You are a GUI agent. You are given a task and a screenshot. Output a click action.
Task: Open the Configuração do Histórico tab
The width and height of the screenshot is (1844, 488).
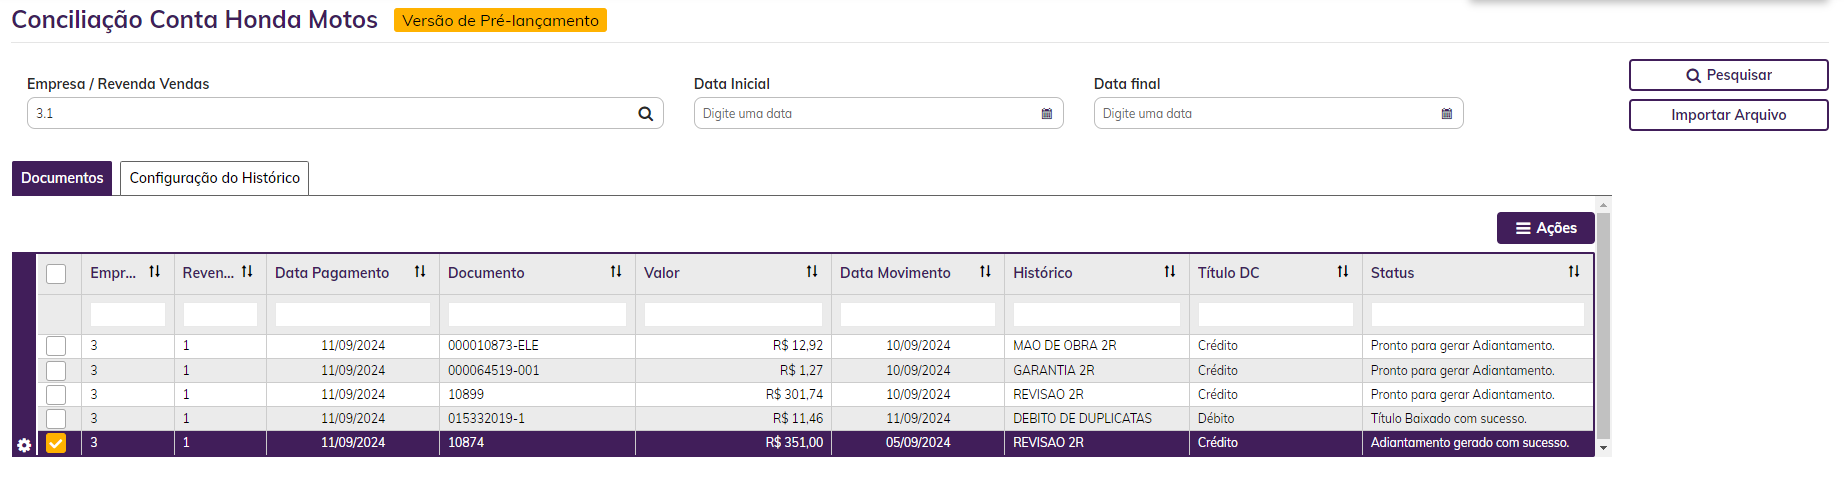point(215,178)
